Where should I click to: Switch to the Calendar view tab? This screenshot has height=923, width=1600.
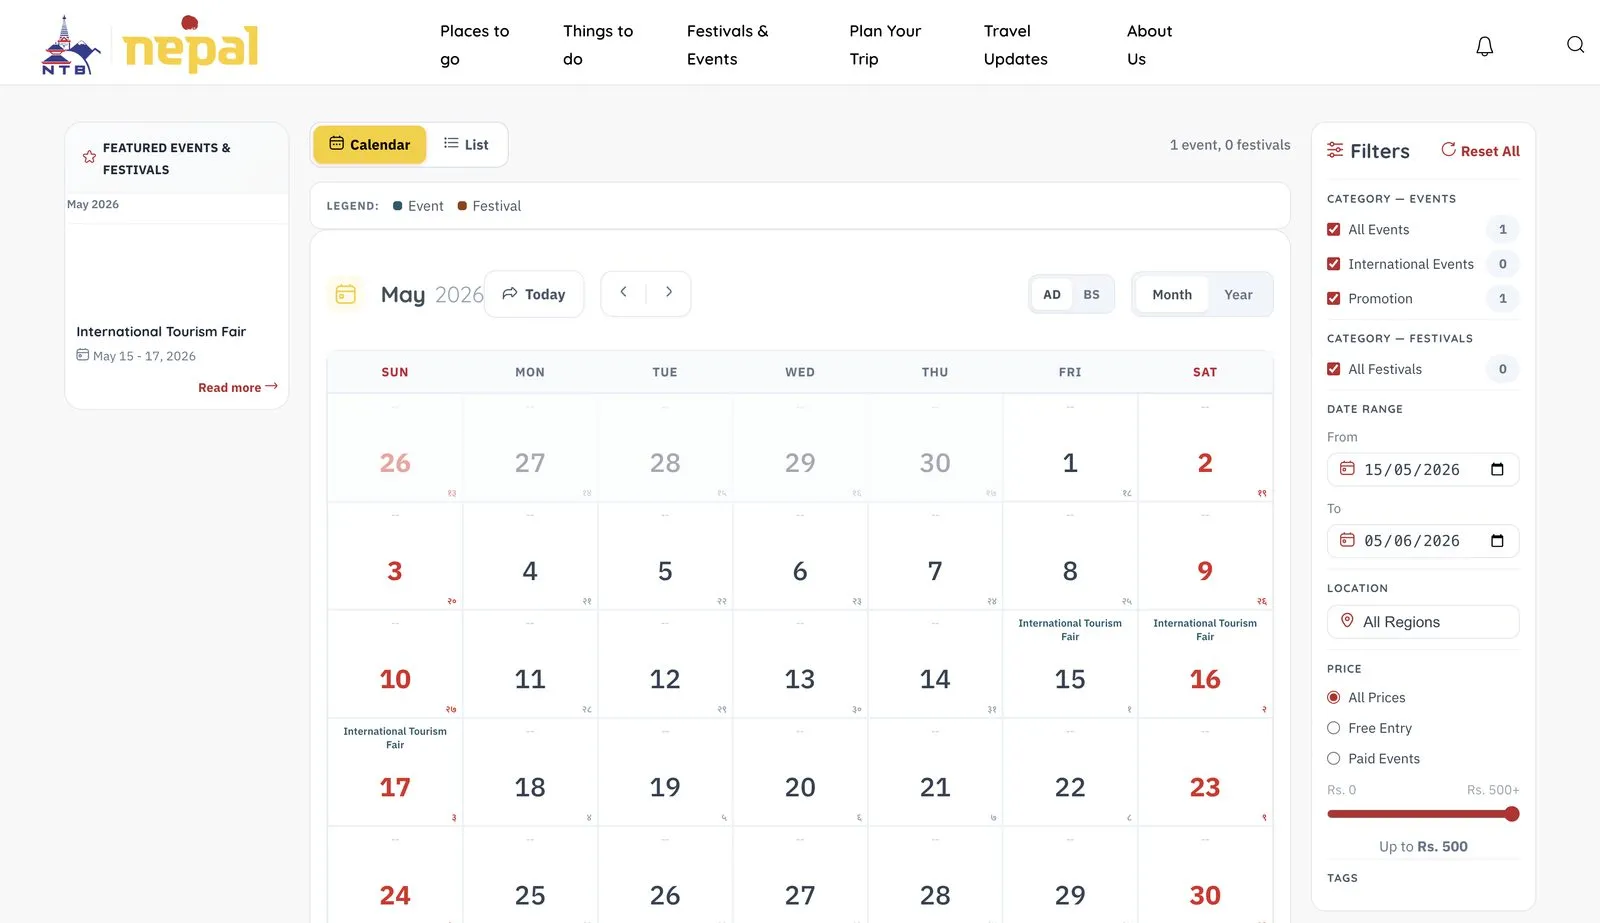[370, 145]
